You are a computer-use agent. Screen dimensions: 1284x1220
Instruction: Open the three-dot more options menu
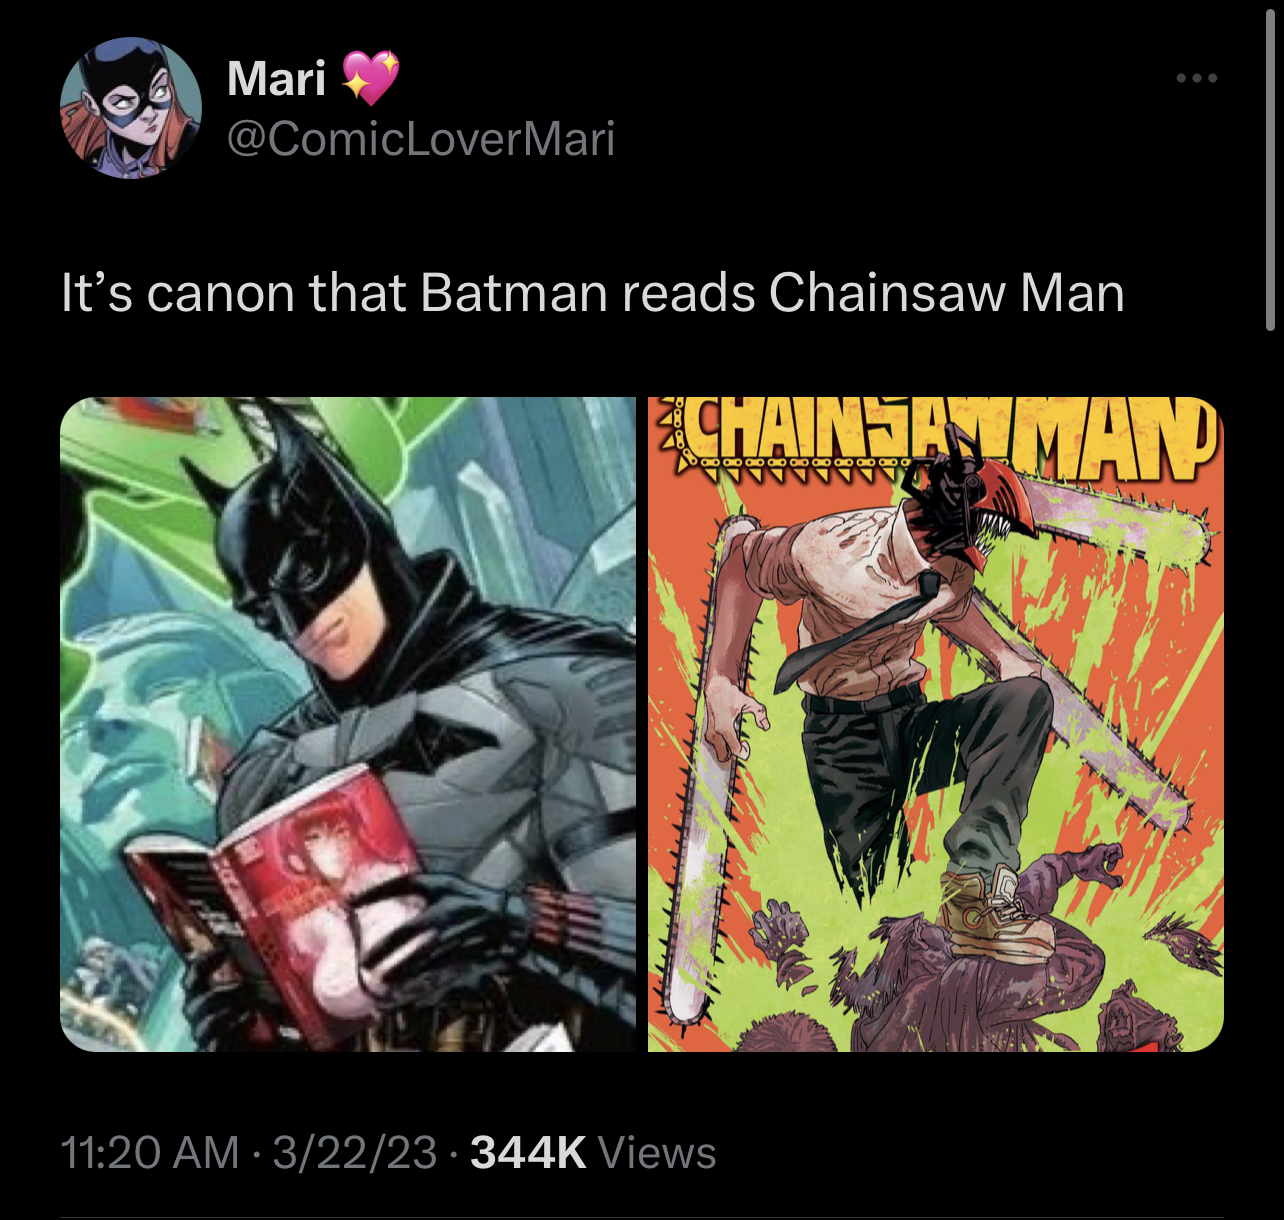[x=1197, y=78]
